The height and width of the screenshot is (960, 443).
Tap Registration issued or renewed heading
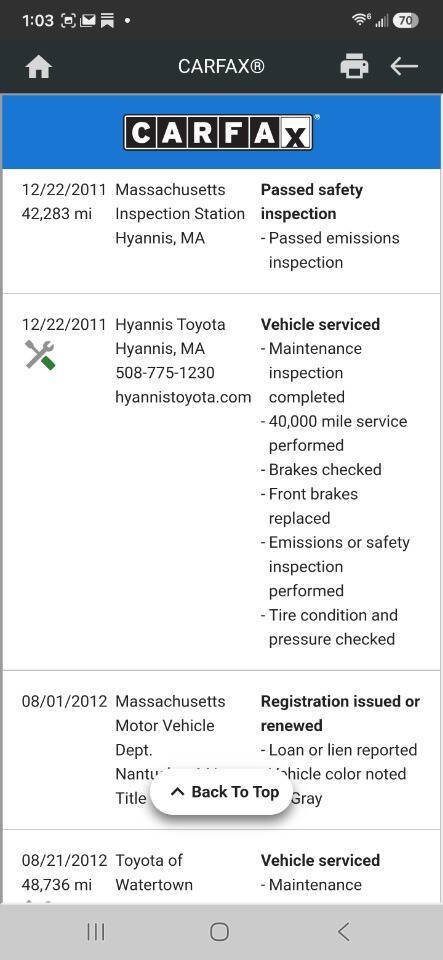click(x=340, y=714)
